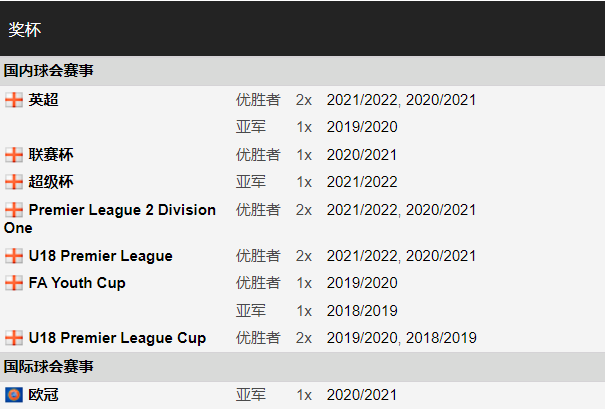
Task: Click the England flag next to 英超
Action: (14, 100)
